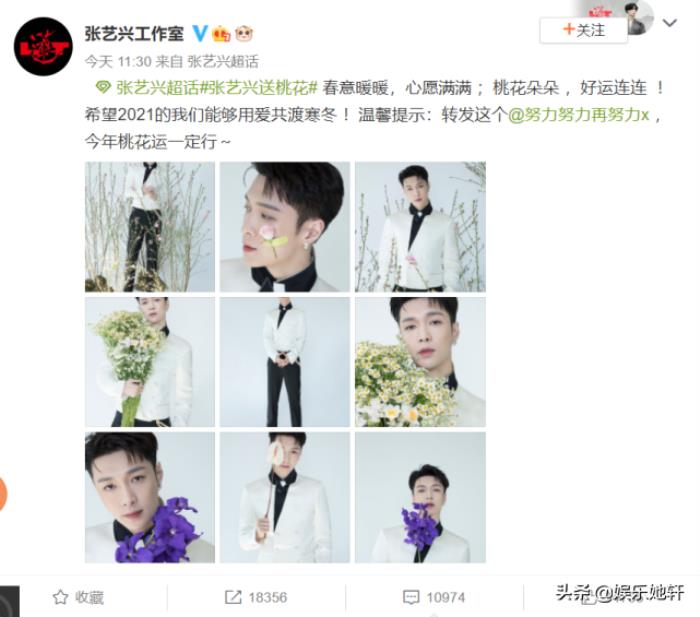Open the center full-body standing photo

[285, 362]
